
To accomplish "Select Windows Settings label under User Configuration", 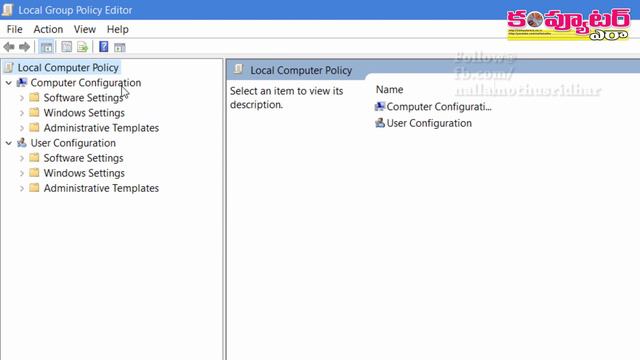I will pyautogui.click(x=84, y=173).
